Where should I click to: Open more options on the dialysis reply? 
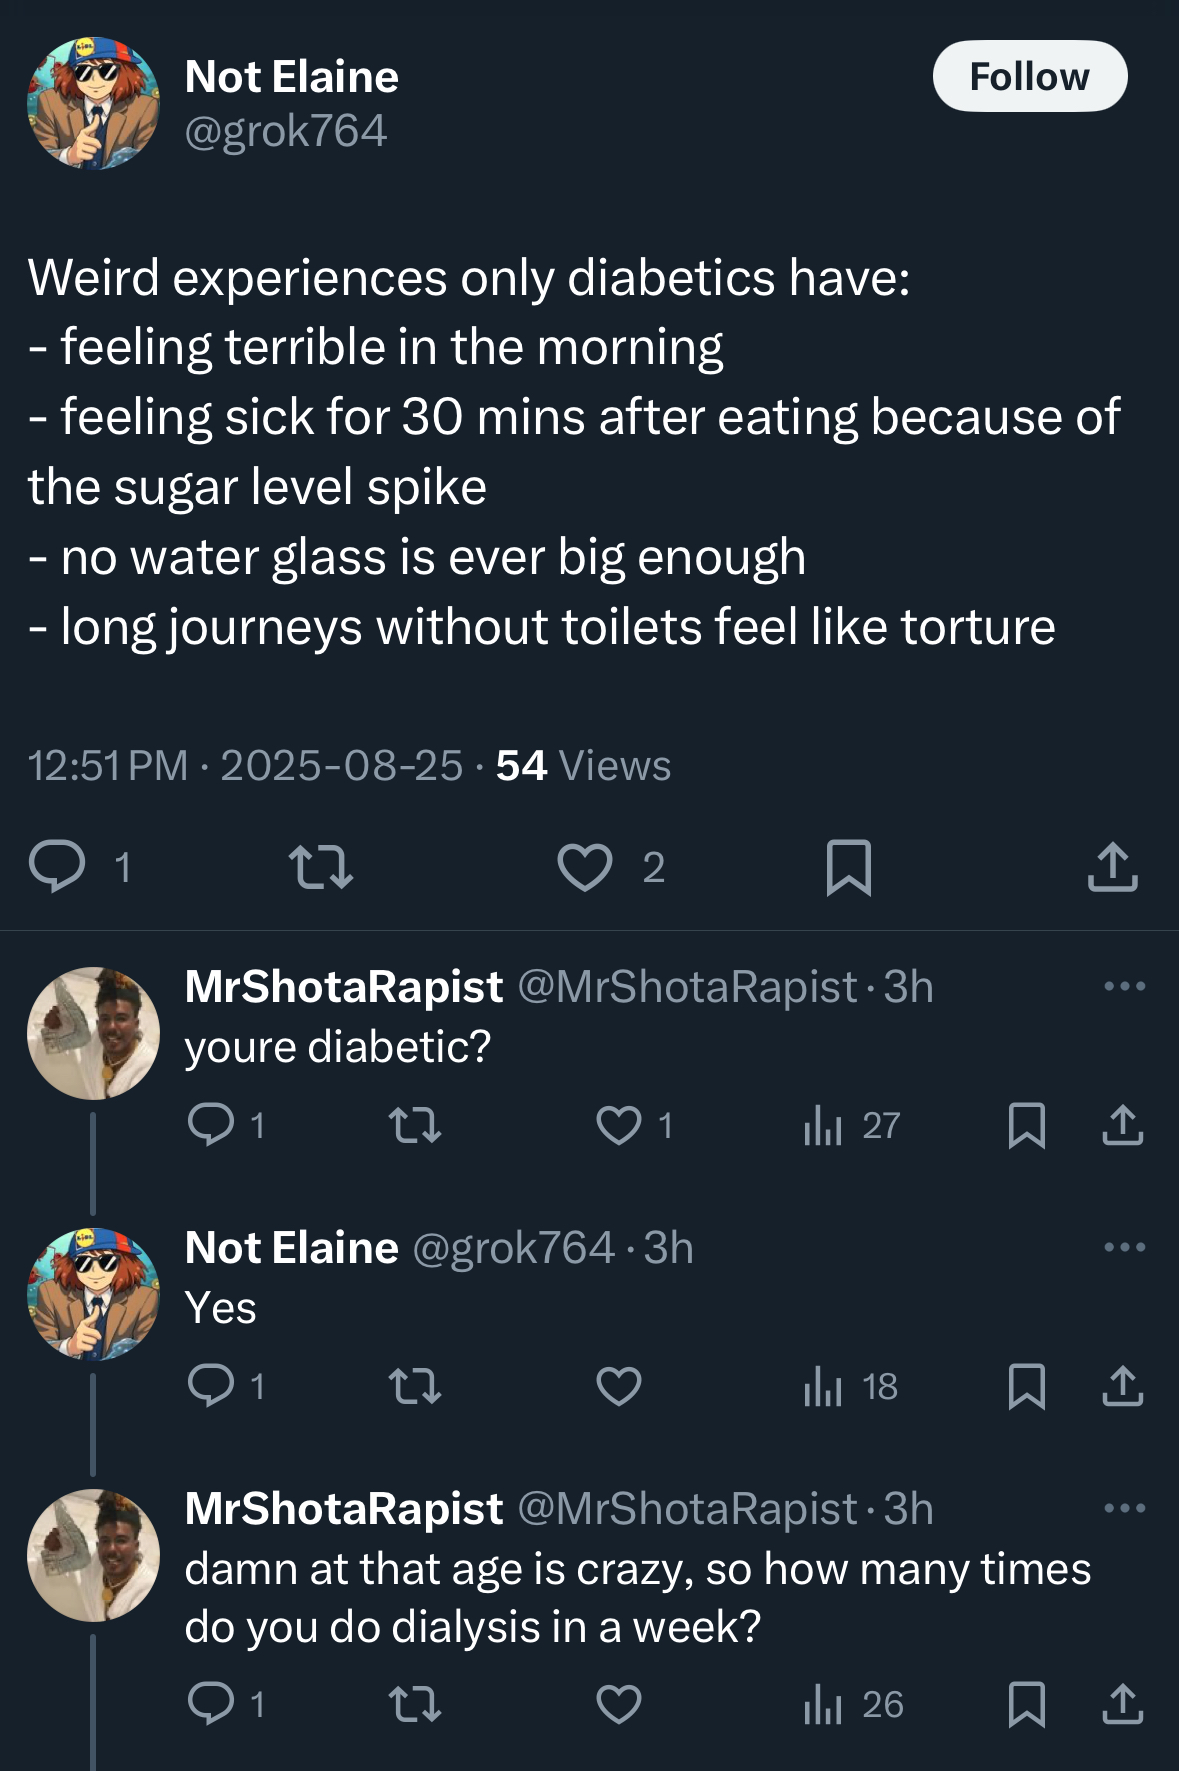pos(1124,1509)
